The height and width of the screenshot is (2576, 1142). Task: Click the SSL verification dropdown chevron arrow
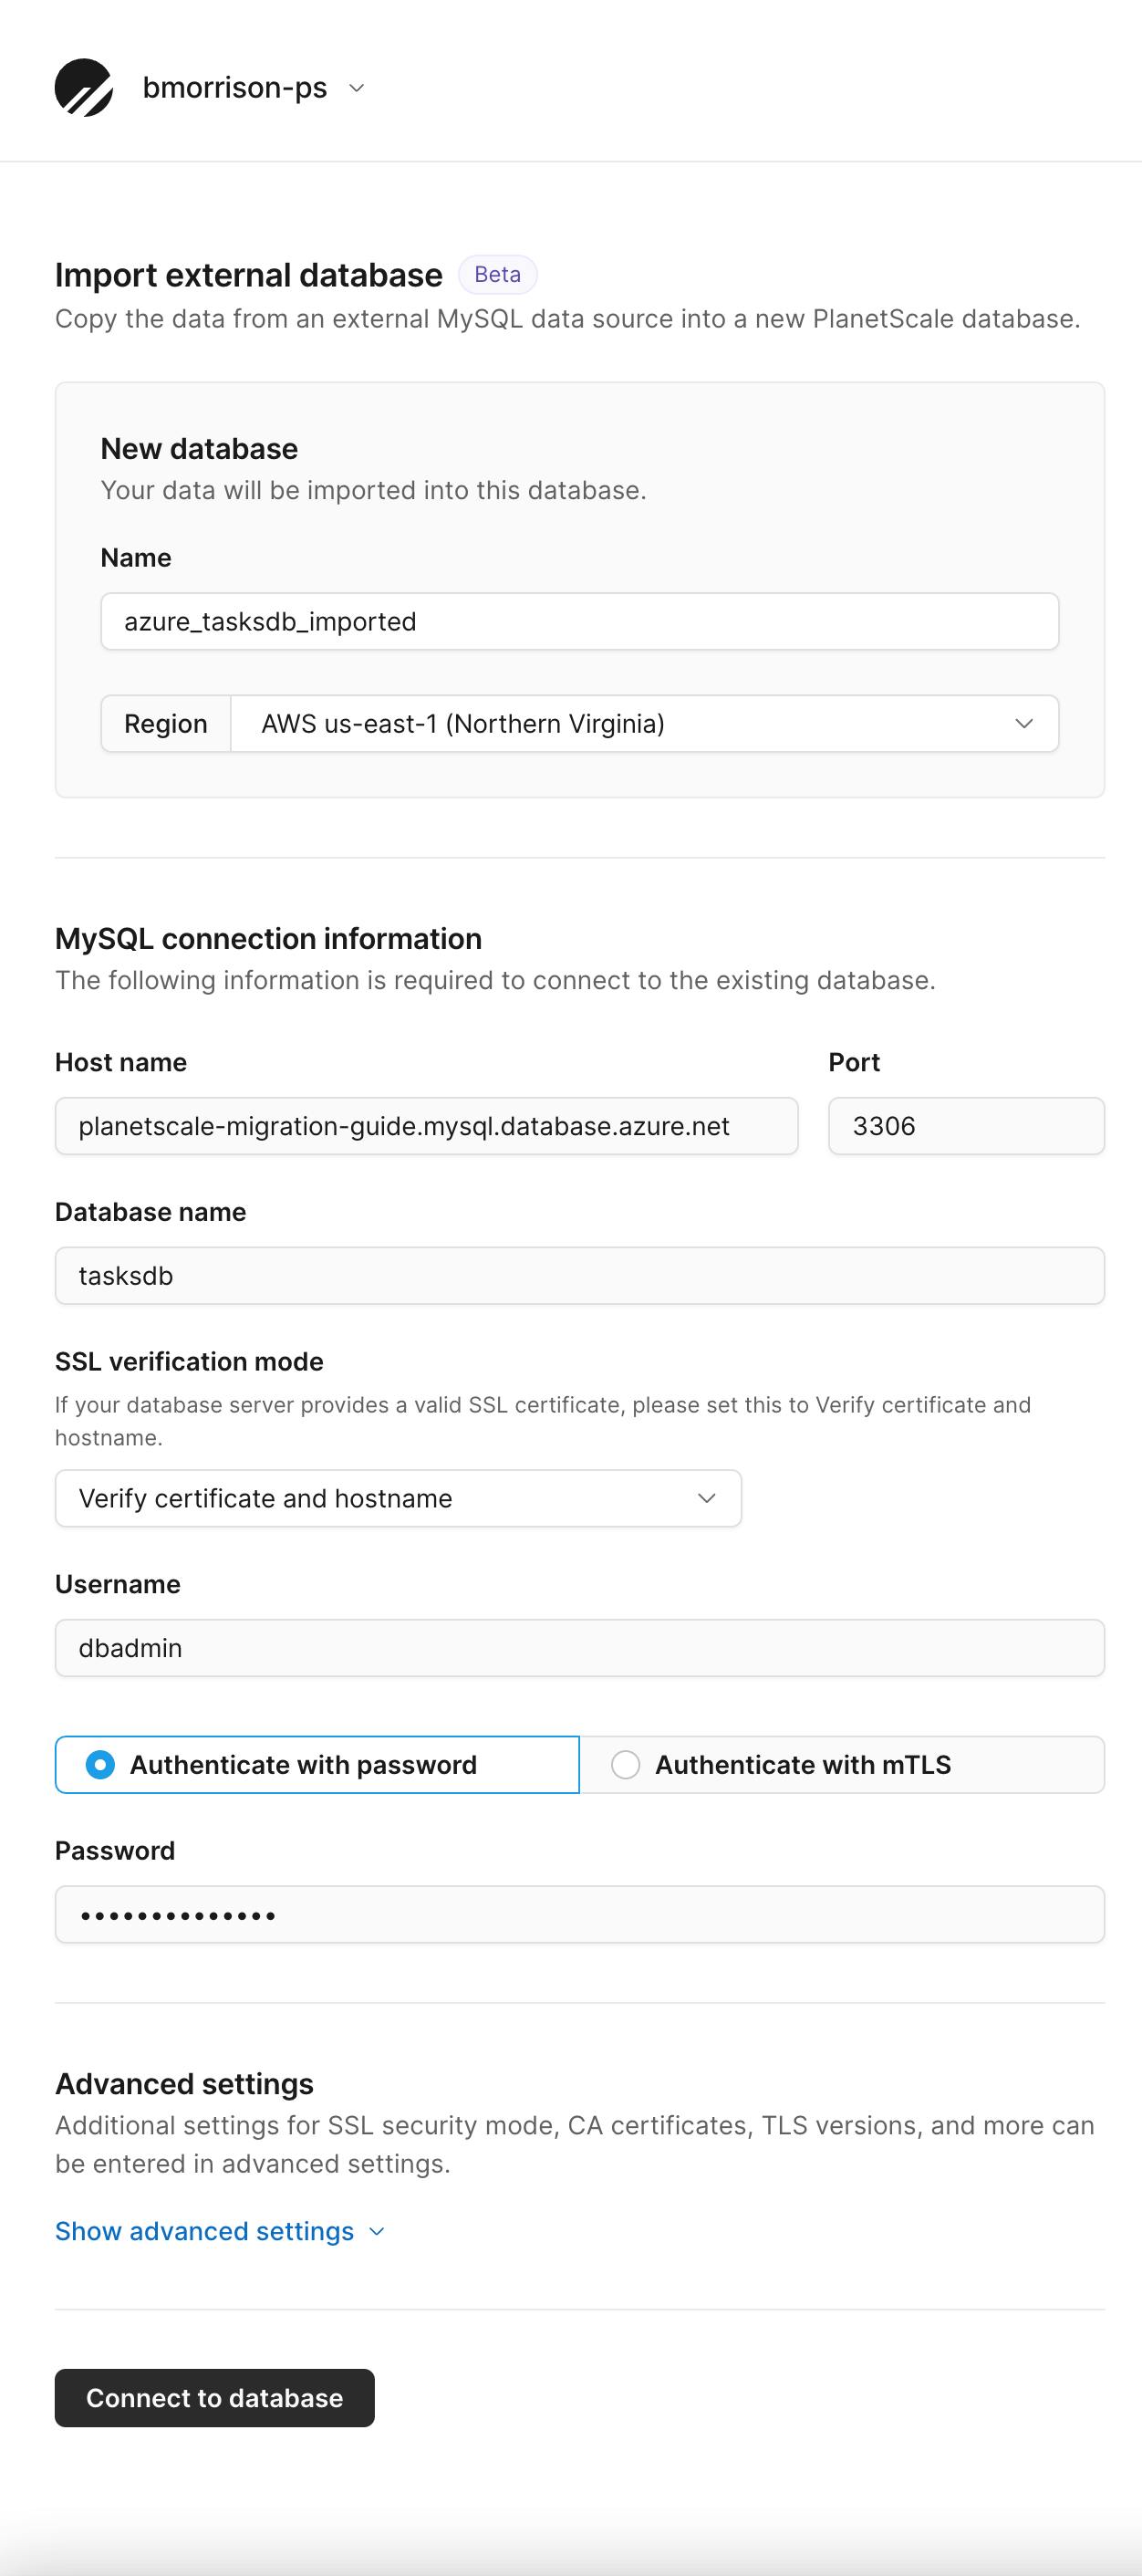(707, 1498)
